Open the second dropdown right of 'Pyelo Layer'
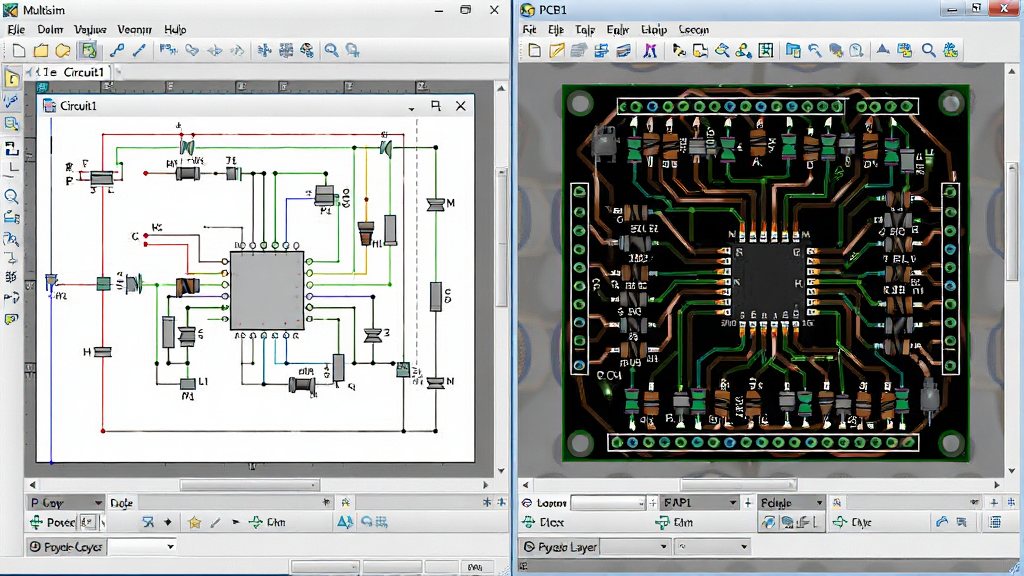 point(712,547)
